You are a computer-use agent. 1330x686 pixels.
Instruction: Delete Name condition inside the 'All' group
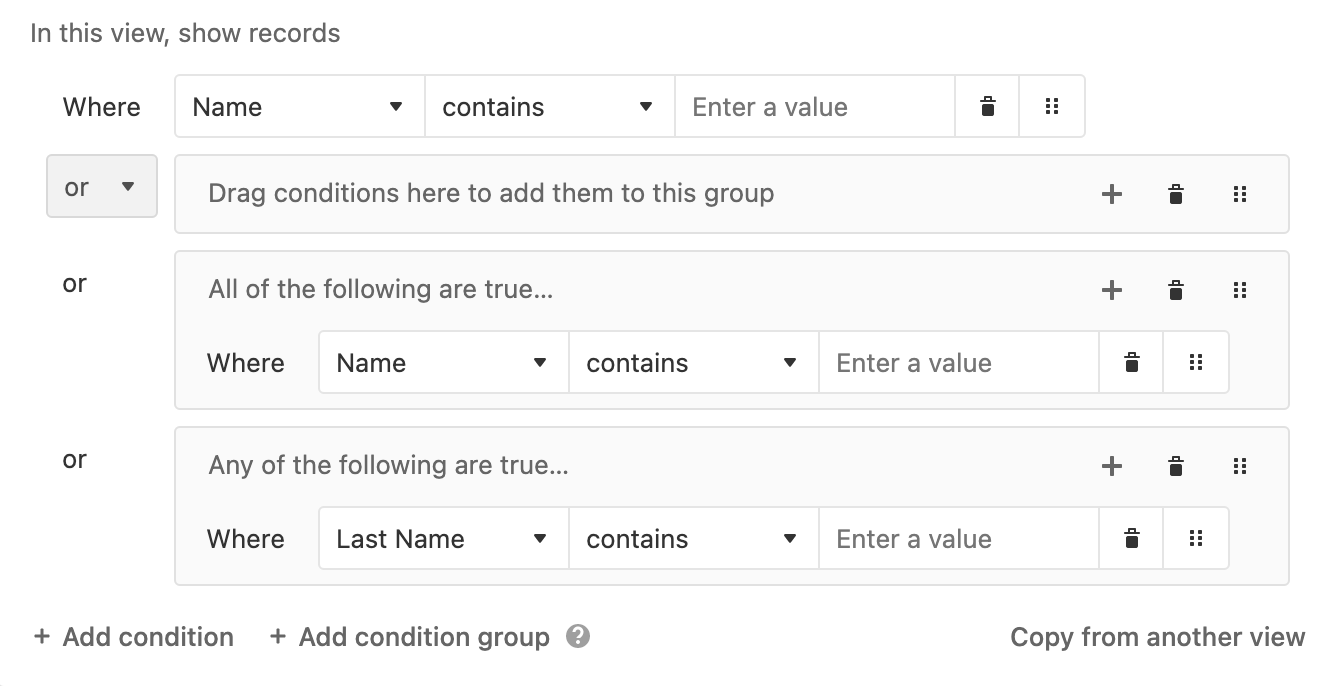pos(1131,363)
